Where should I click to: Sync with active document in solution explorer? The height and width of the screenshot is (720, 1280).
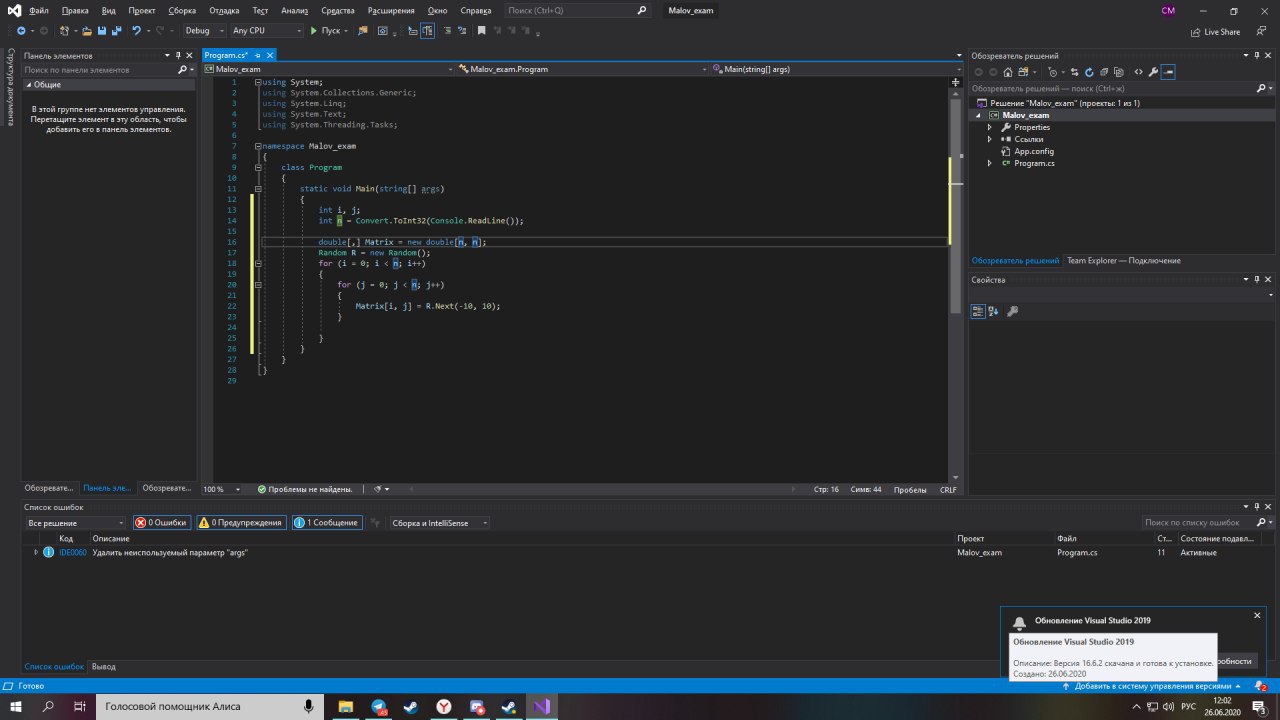point(1075,72)
